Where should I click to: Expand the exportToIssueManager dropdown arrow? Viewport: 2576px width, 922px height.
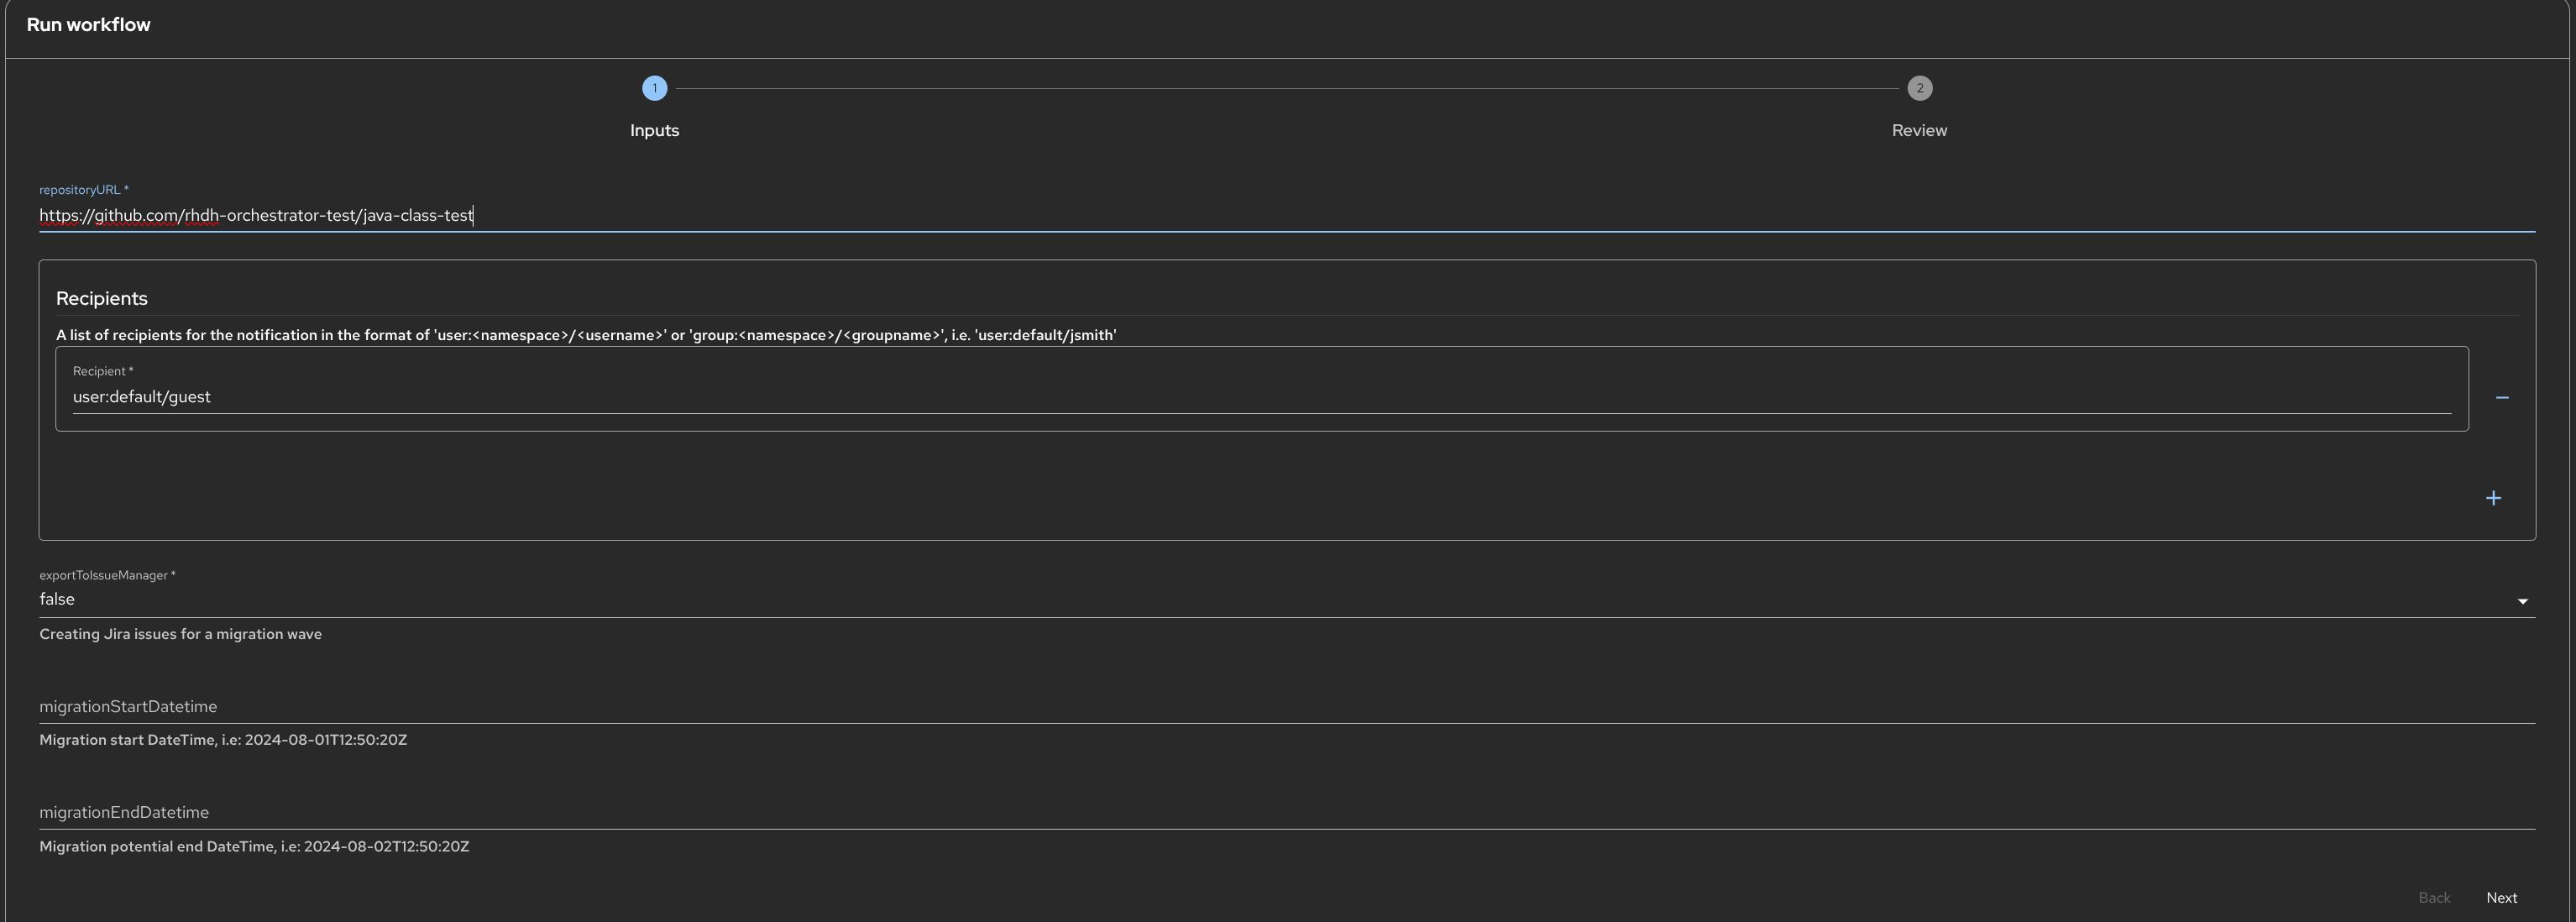(2522, 601)
